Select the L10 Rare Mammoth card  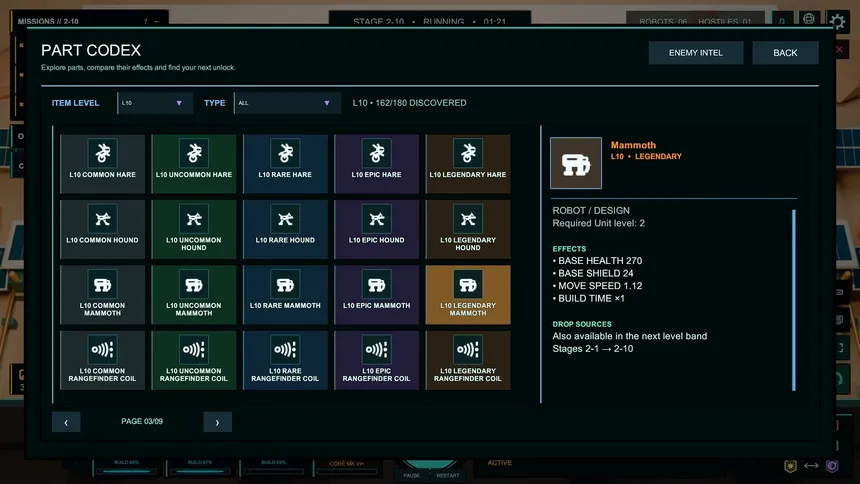click(285, 295)
